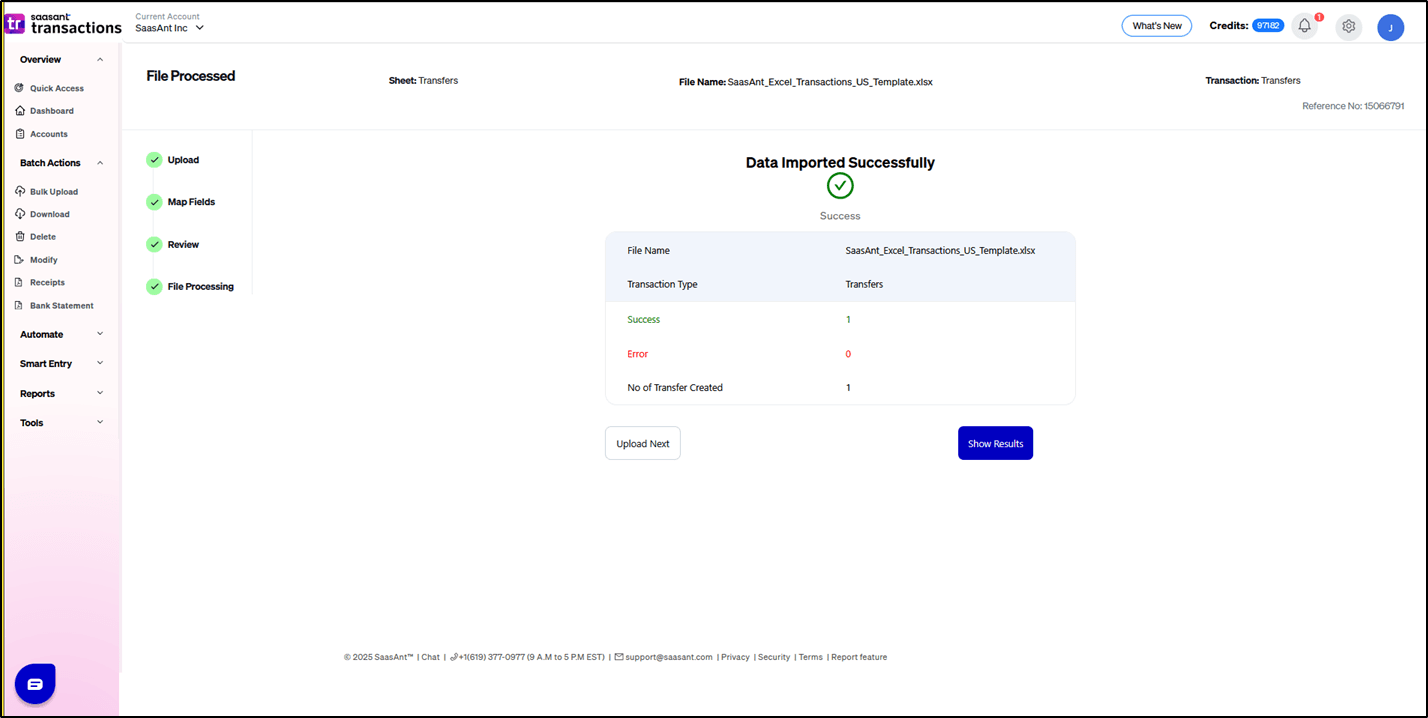
Task: Open the chat widget bubble icon
Action: click(x=35, y=684)
